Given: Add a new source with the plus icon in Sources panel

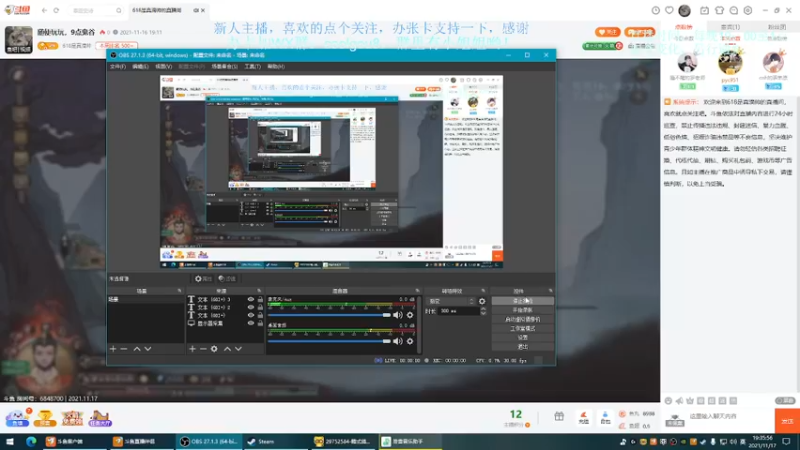Looking at the screenshot, I should [x=192, y=349].
